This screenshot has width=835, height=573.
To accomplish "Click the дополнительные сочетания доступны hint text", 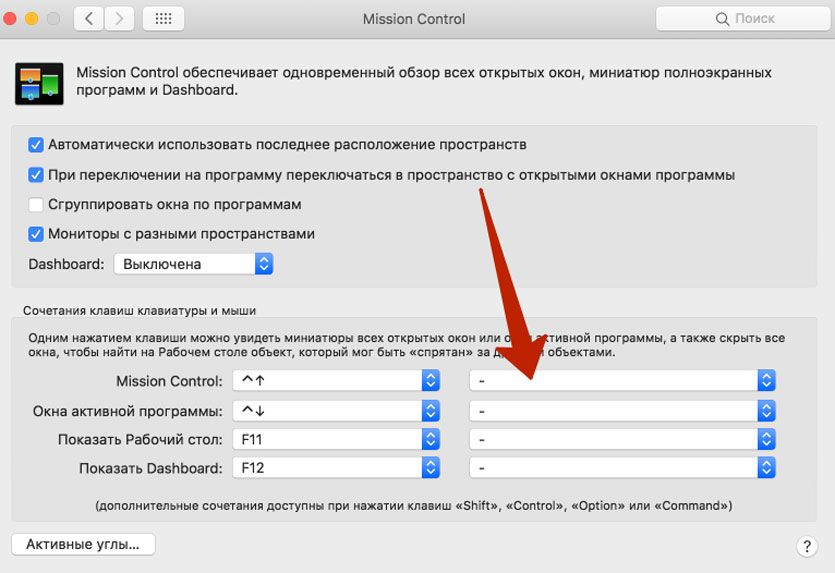I will point(414,505).
